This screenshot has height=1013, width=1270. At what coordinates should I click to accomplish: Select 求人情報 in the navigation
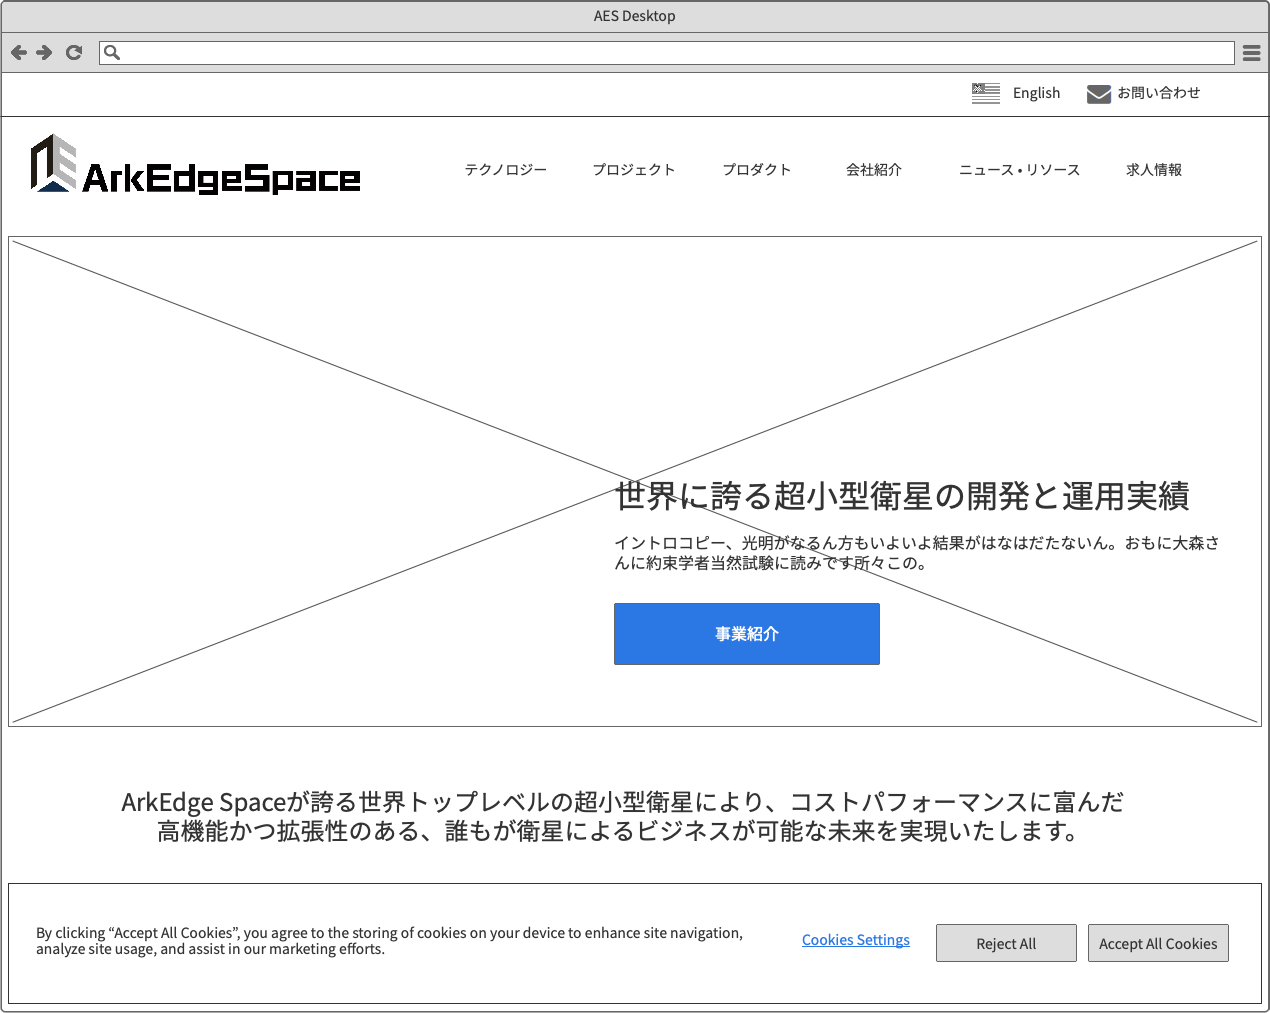1153,170
